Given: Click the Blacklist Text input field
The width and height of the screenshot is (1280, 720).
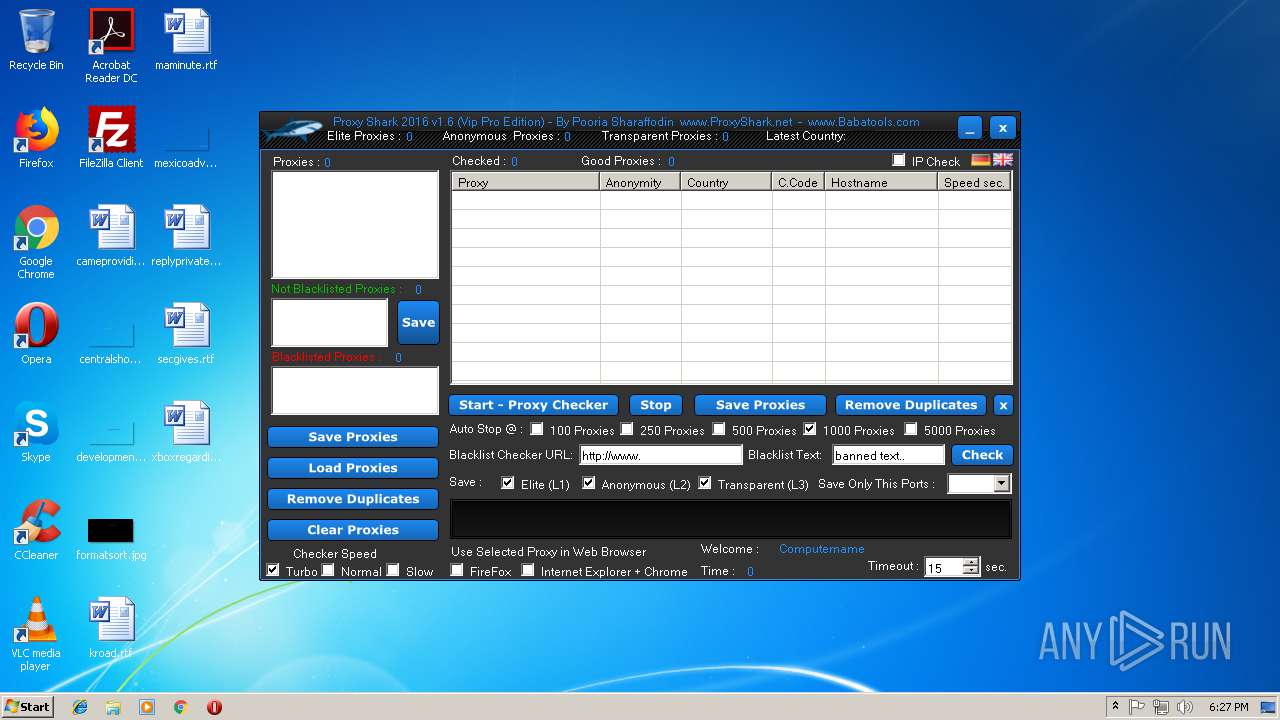Looking at the screenshot, I should click(x=888, y=455).
